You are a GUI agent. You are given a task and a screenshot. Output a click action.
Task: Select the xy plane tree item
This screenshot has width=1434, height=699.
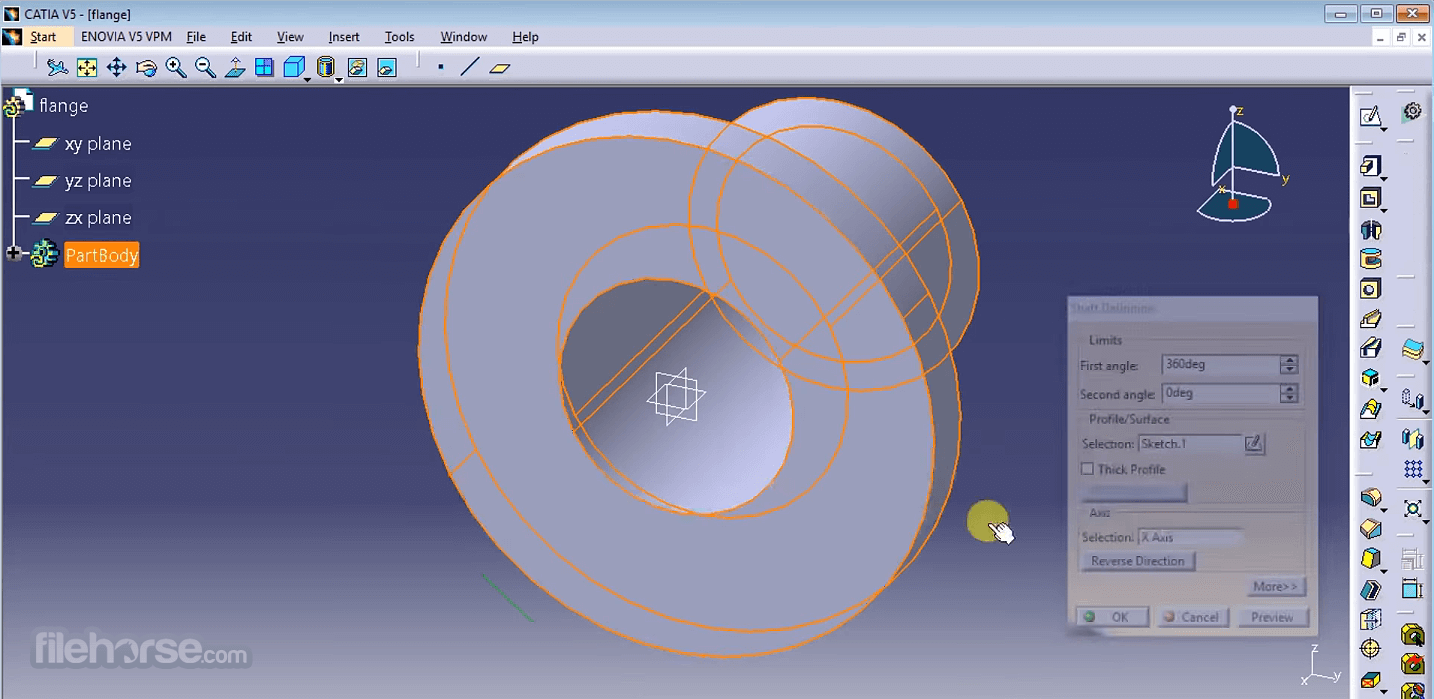click(x=98, y=144)
